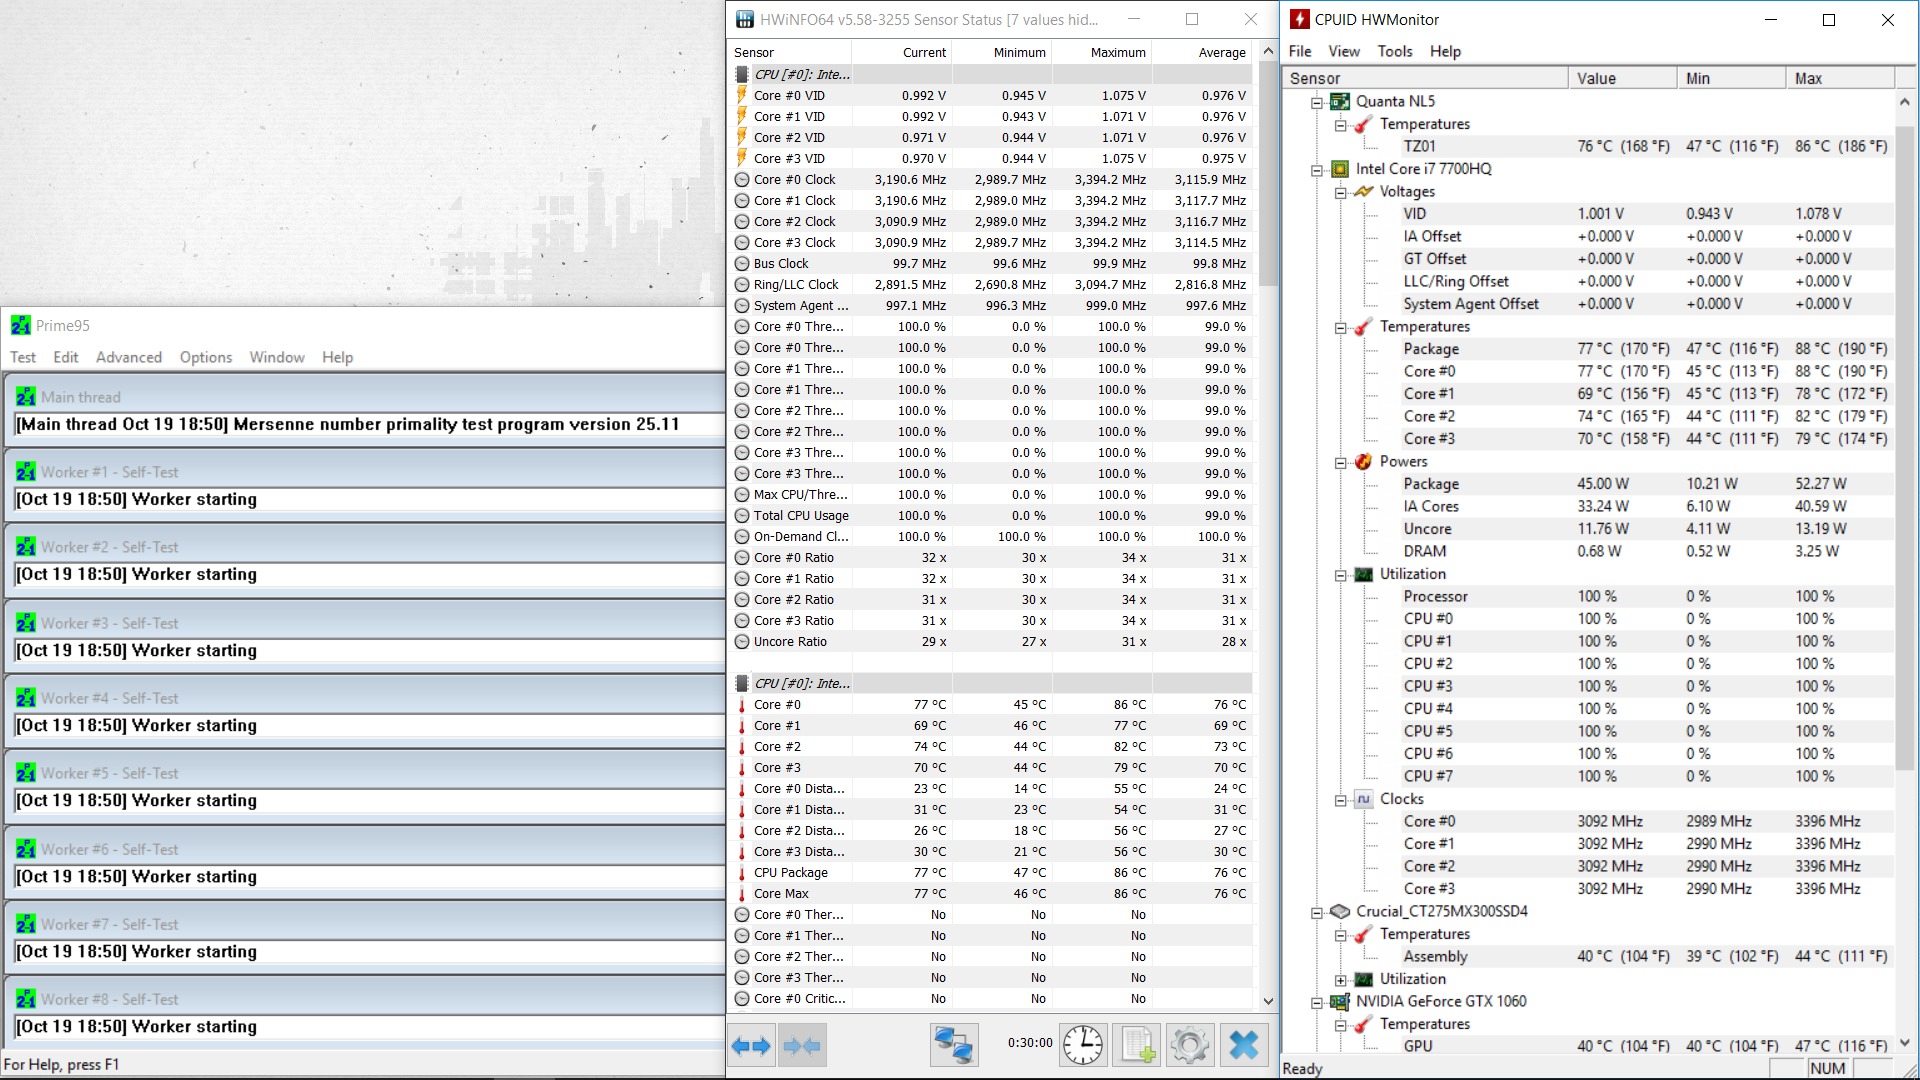Expand the SSD Utilization group
The height and width of the screenshot is (1080, 1920).
click(x=1340, y=980)
